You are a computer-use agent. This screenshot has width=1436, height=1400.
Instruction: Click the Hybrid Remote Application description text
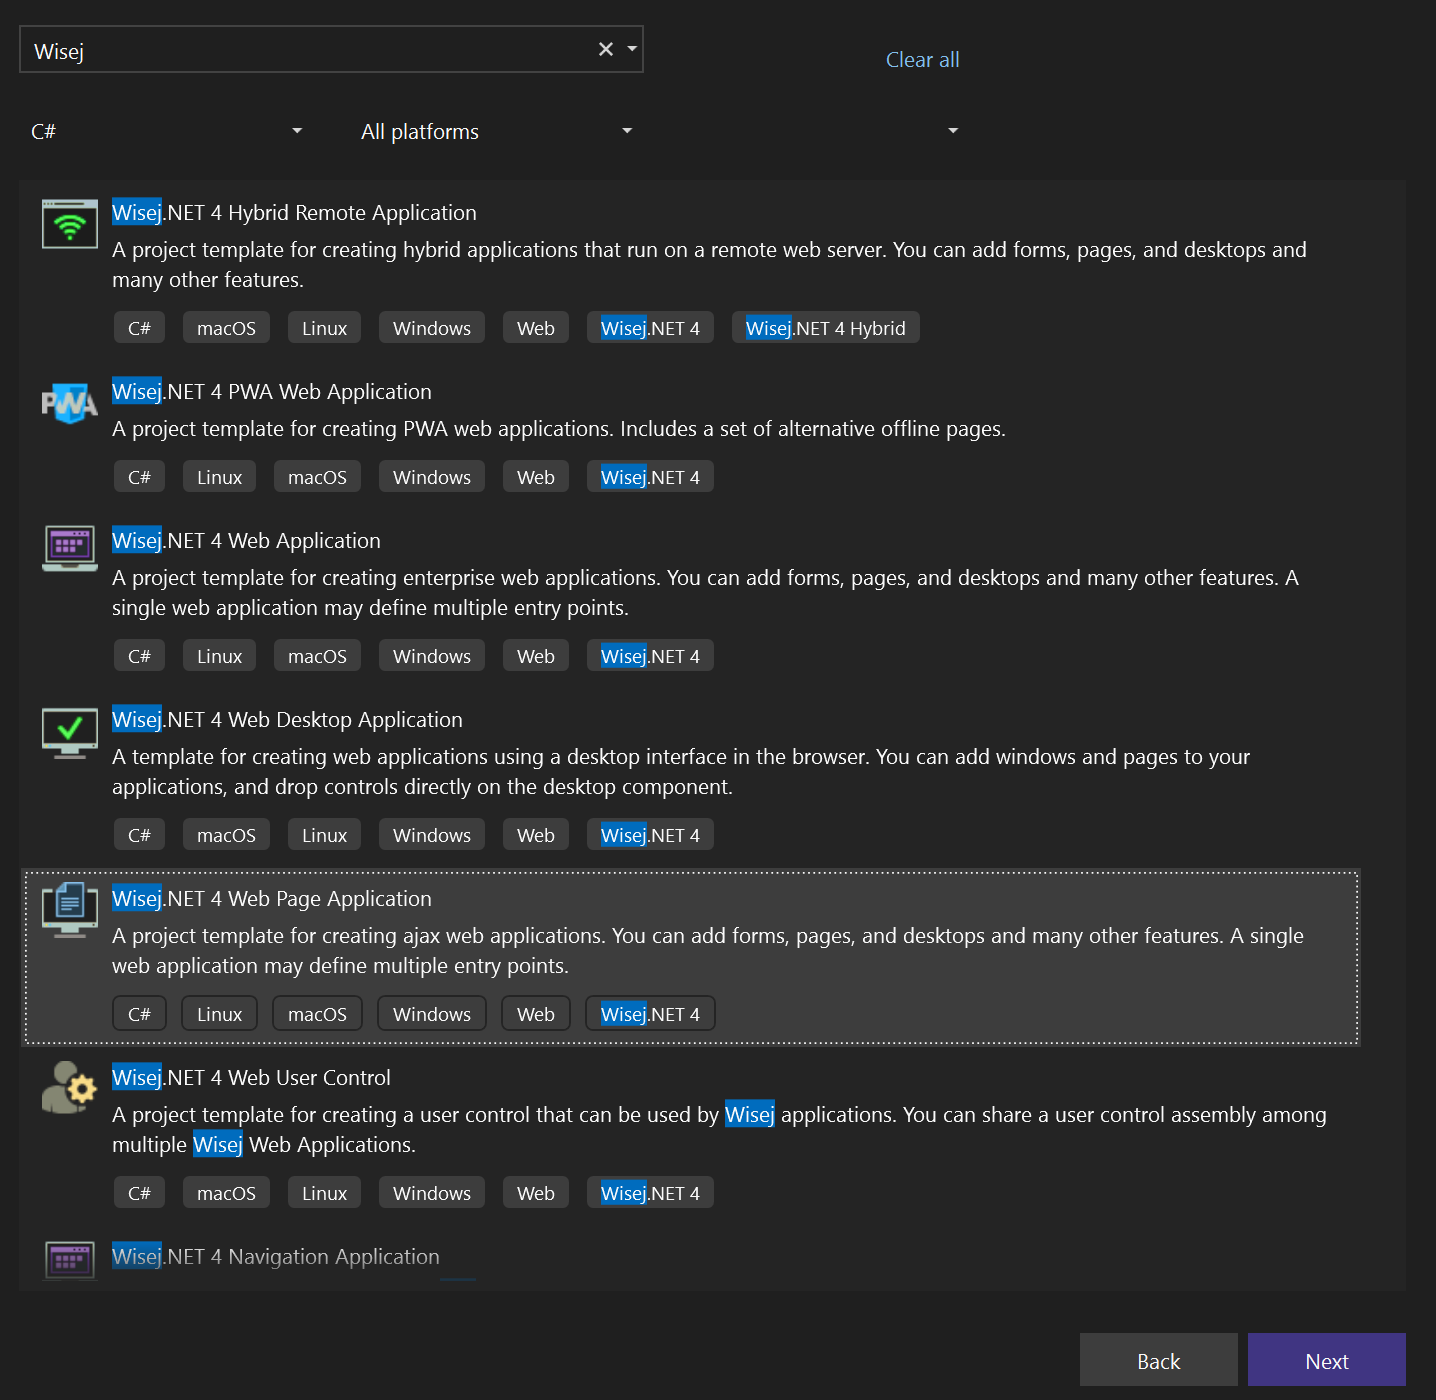tap(709, 265)
